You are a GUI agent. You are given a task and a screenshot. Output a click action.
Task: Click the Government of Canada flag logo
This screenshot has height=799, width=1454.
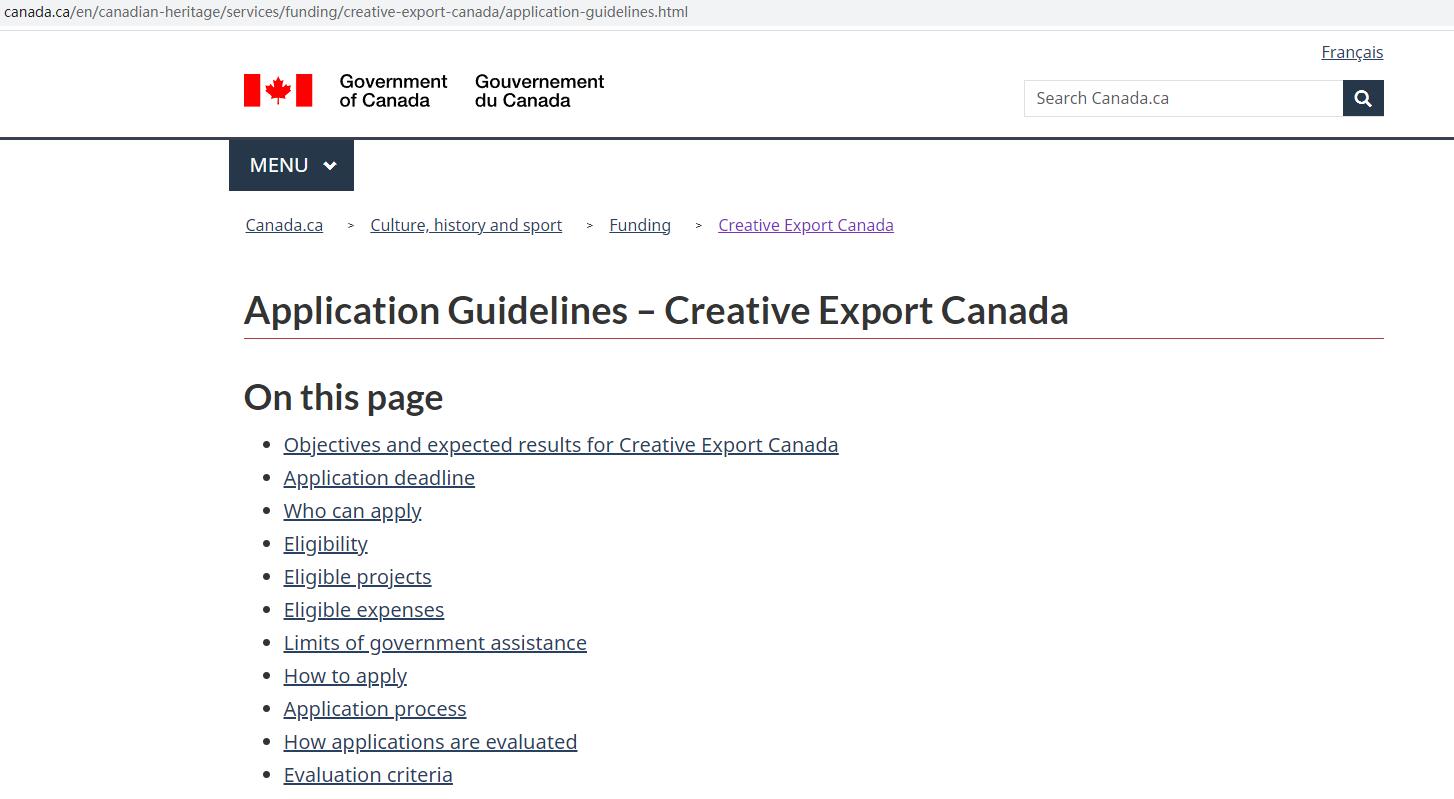278,90
